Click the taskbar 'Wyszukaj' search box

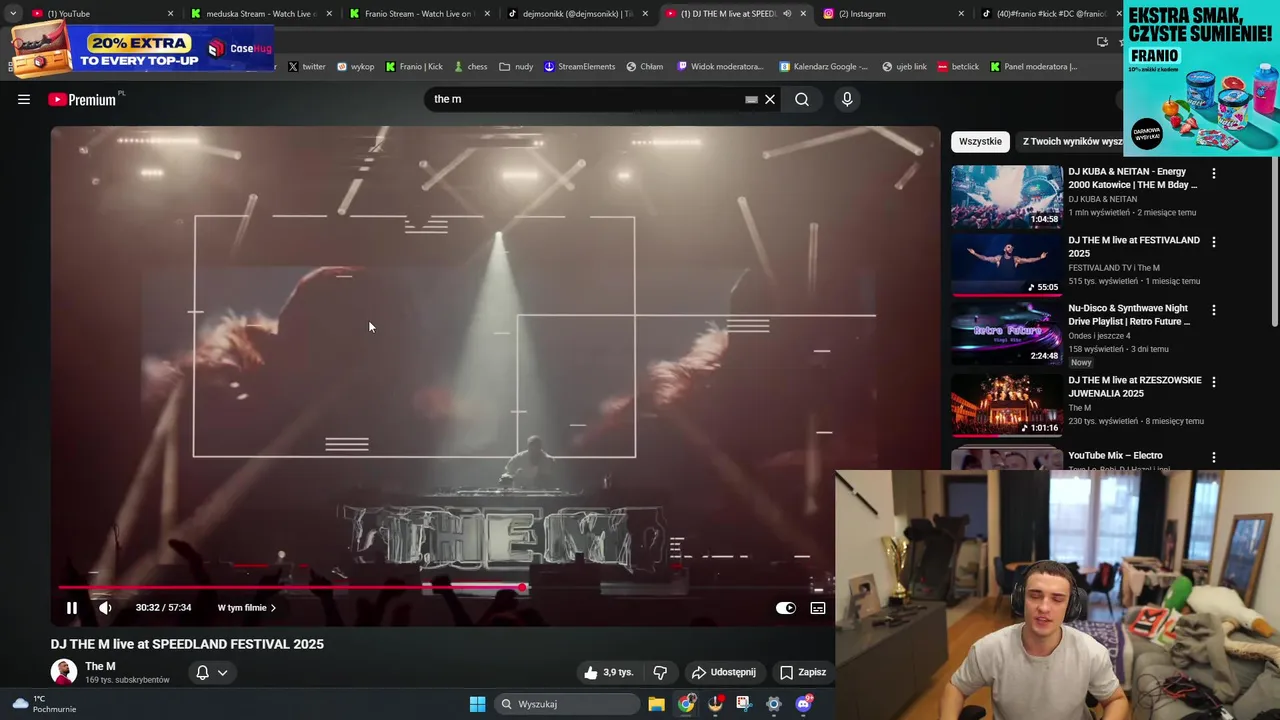click(x=568, y=704)
